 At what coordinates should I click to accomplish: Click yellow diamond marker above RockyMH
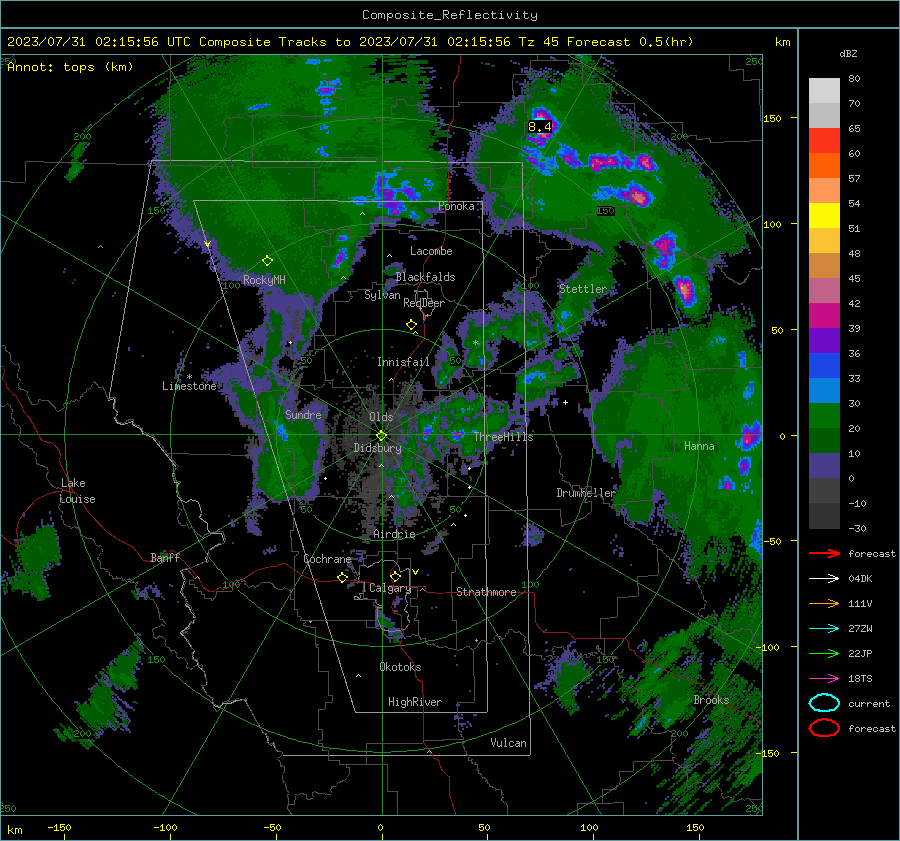click(x=267, y=261)
